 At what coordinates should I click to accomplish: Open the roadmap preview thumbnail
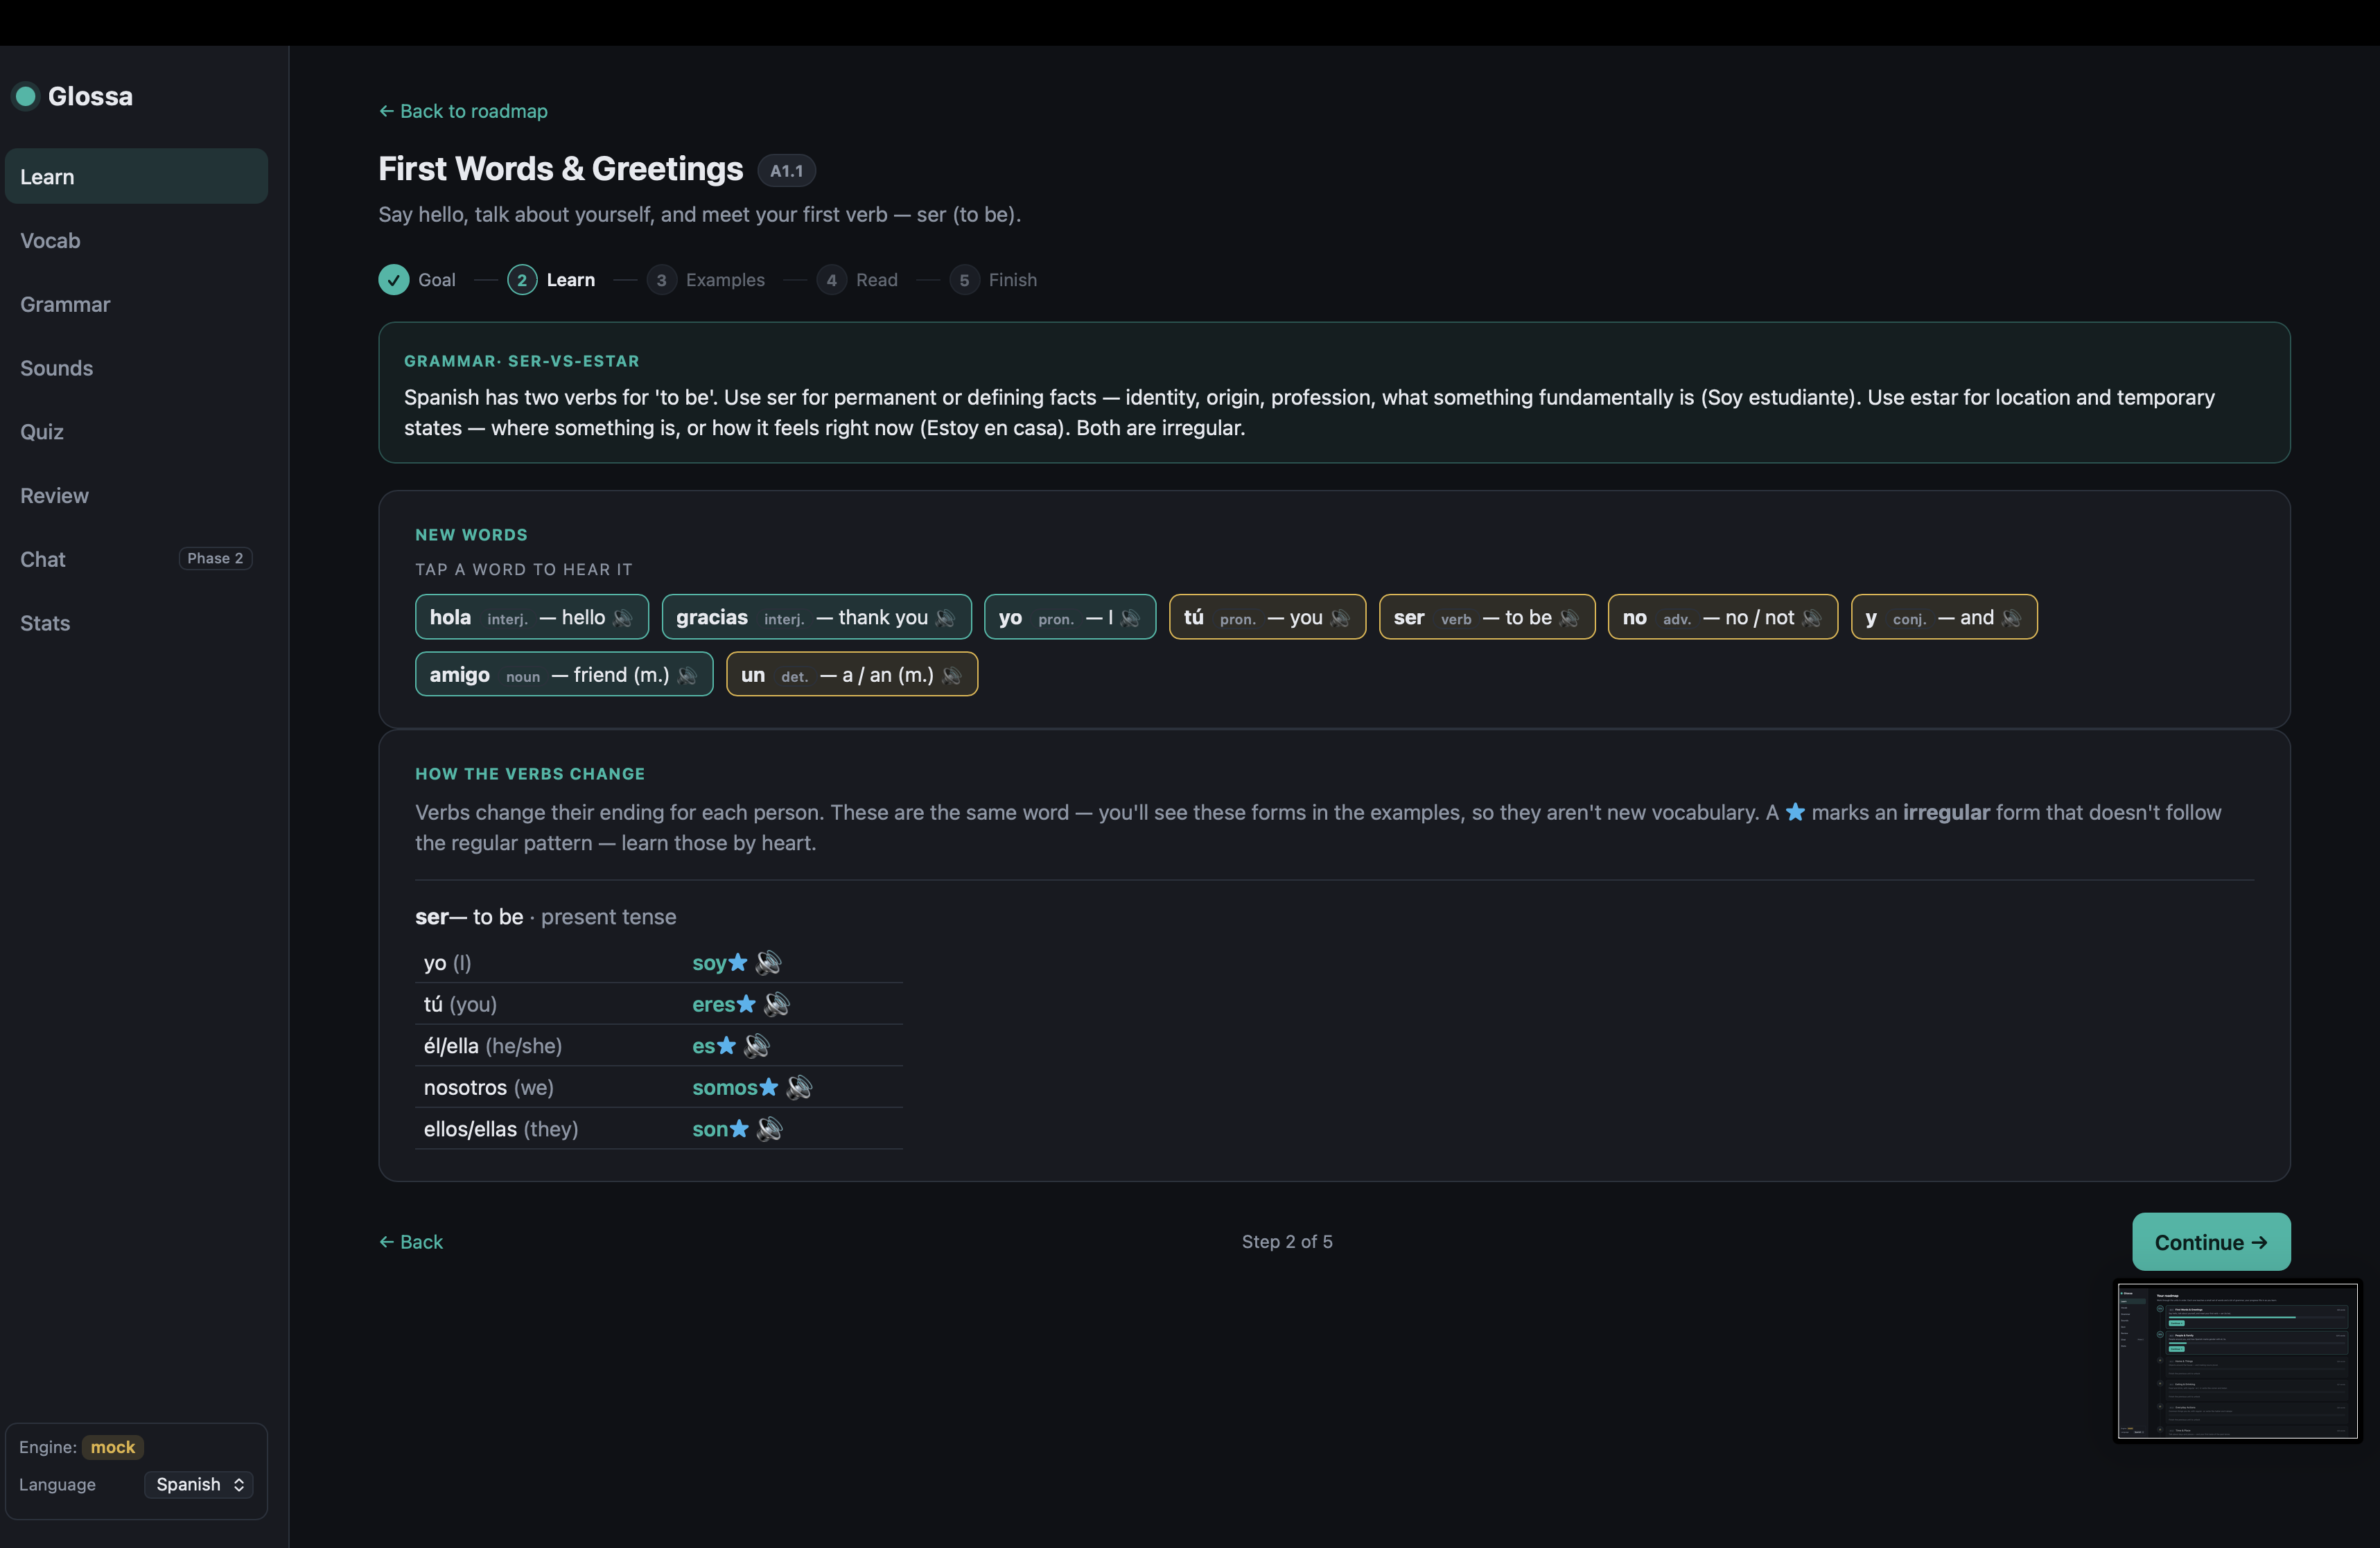point(2237,1361)
